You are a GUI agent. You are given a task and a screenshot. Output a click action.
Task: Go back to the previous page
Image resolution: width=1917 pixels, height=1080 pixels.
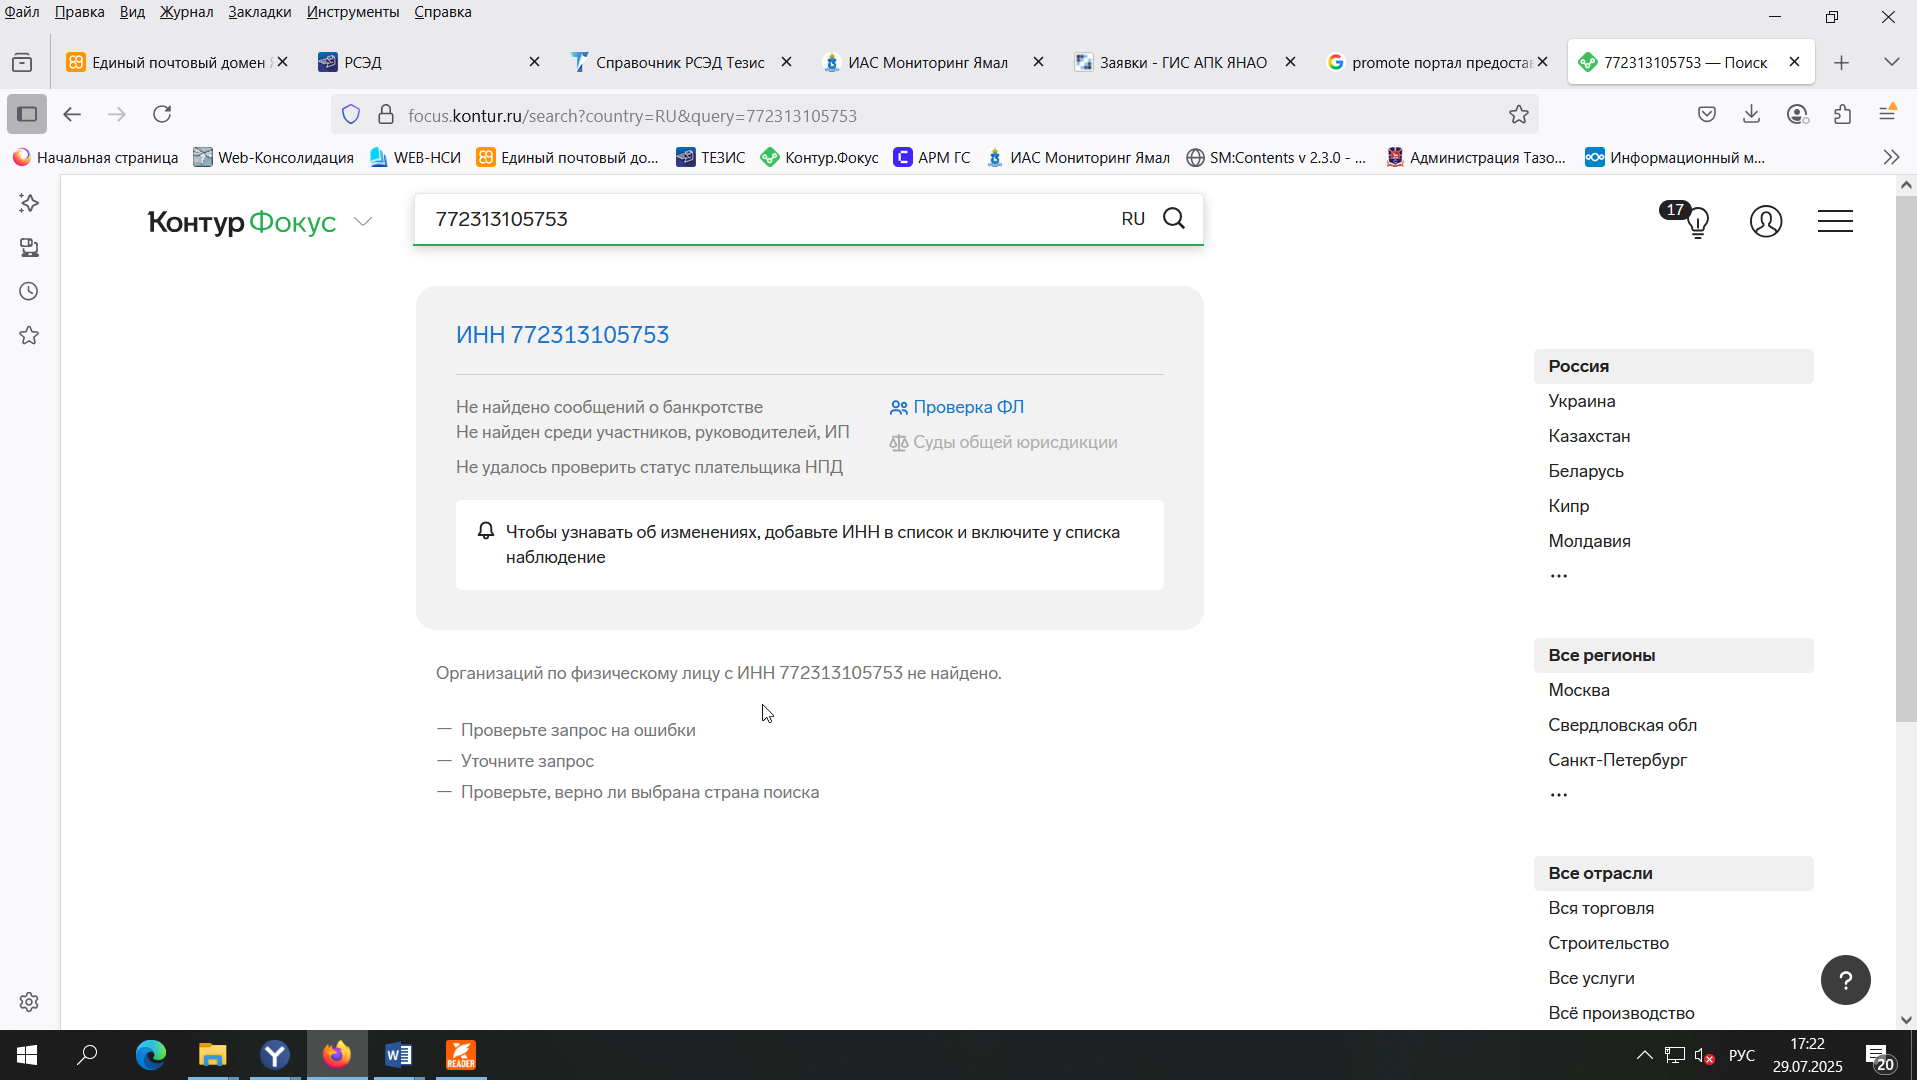pos(72,114)
